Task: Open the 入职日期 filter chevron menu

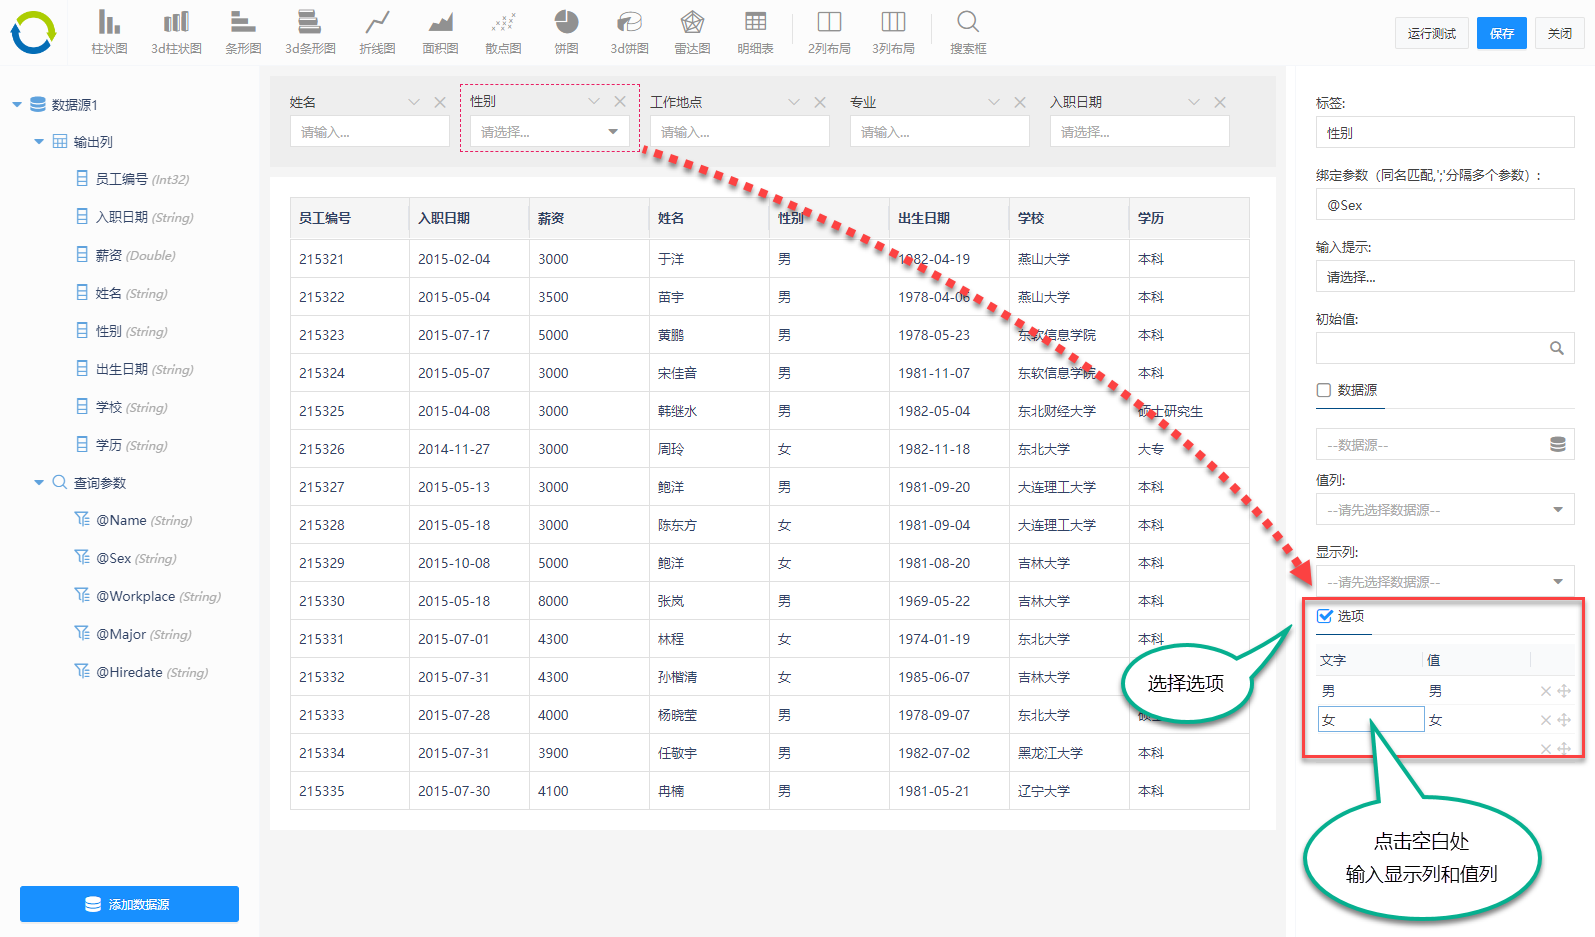Action: click(x=1194, y=102)
